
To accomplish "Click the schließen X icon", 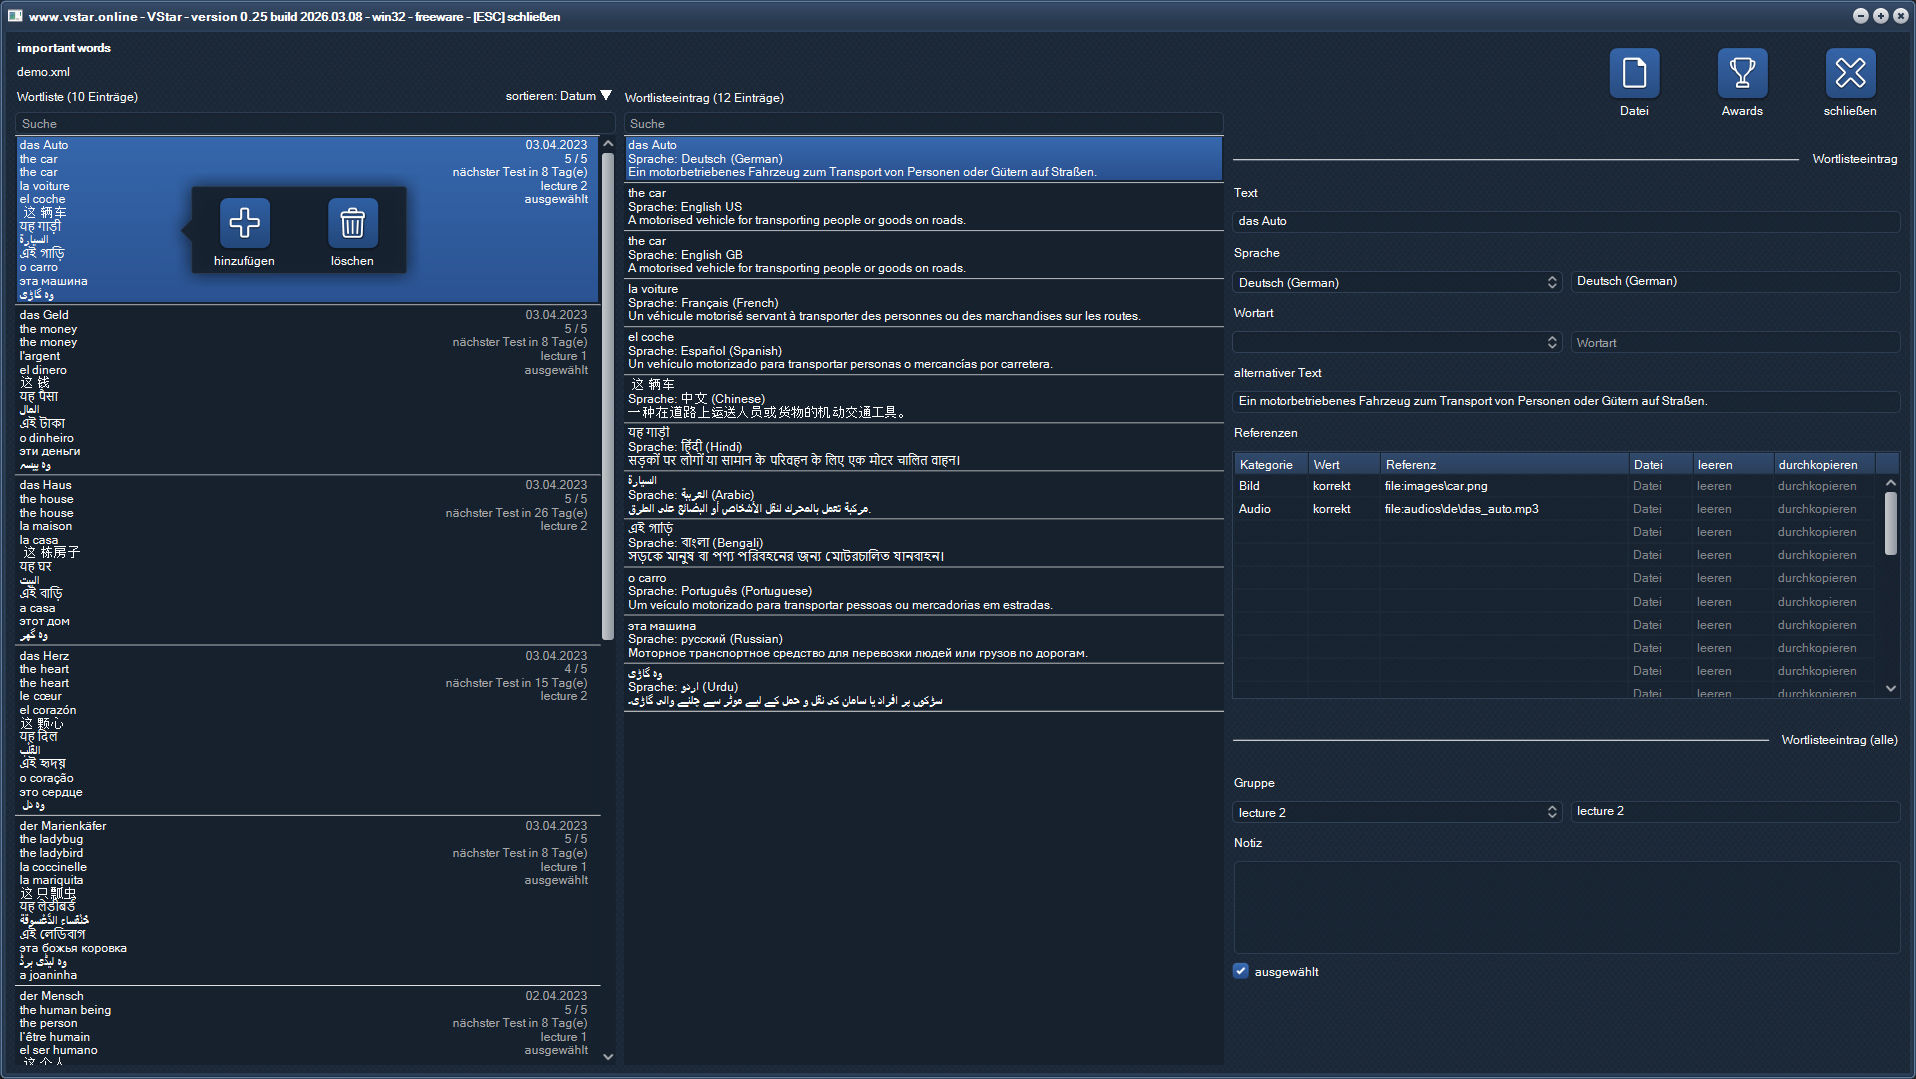I will 1851,74.
